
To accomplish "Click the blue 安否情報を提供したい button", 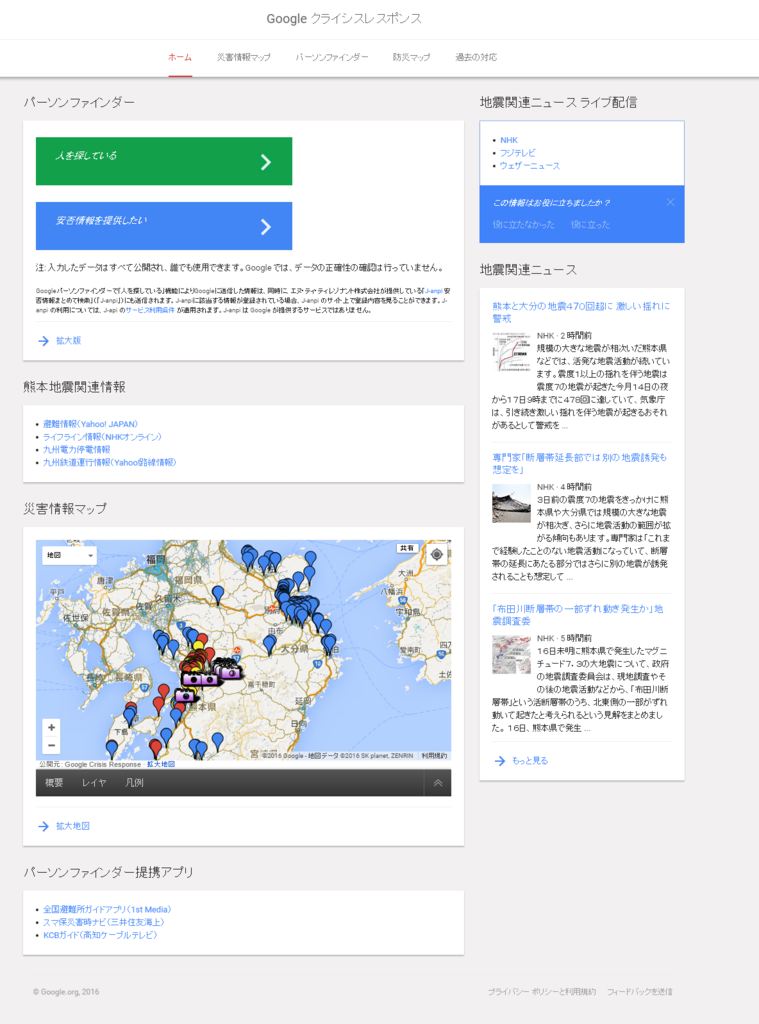I will coord(164,226).
